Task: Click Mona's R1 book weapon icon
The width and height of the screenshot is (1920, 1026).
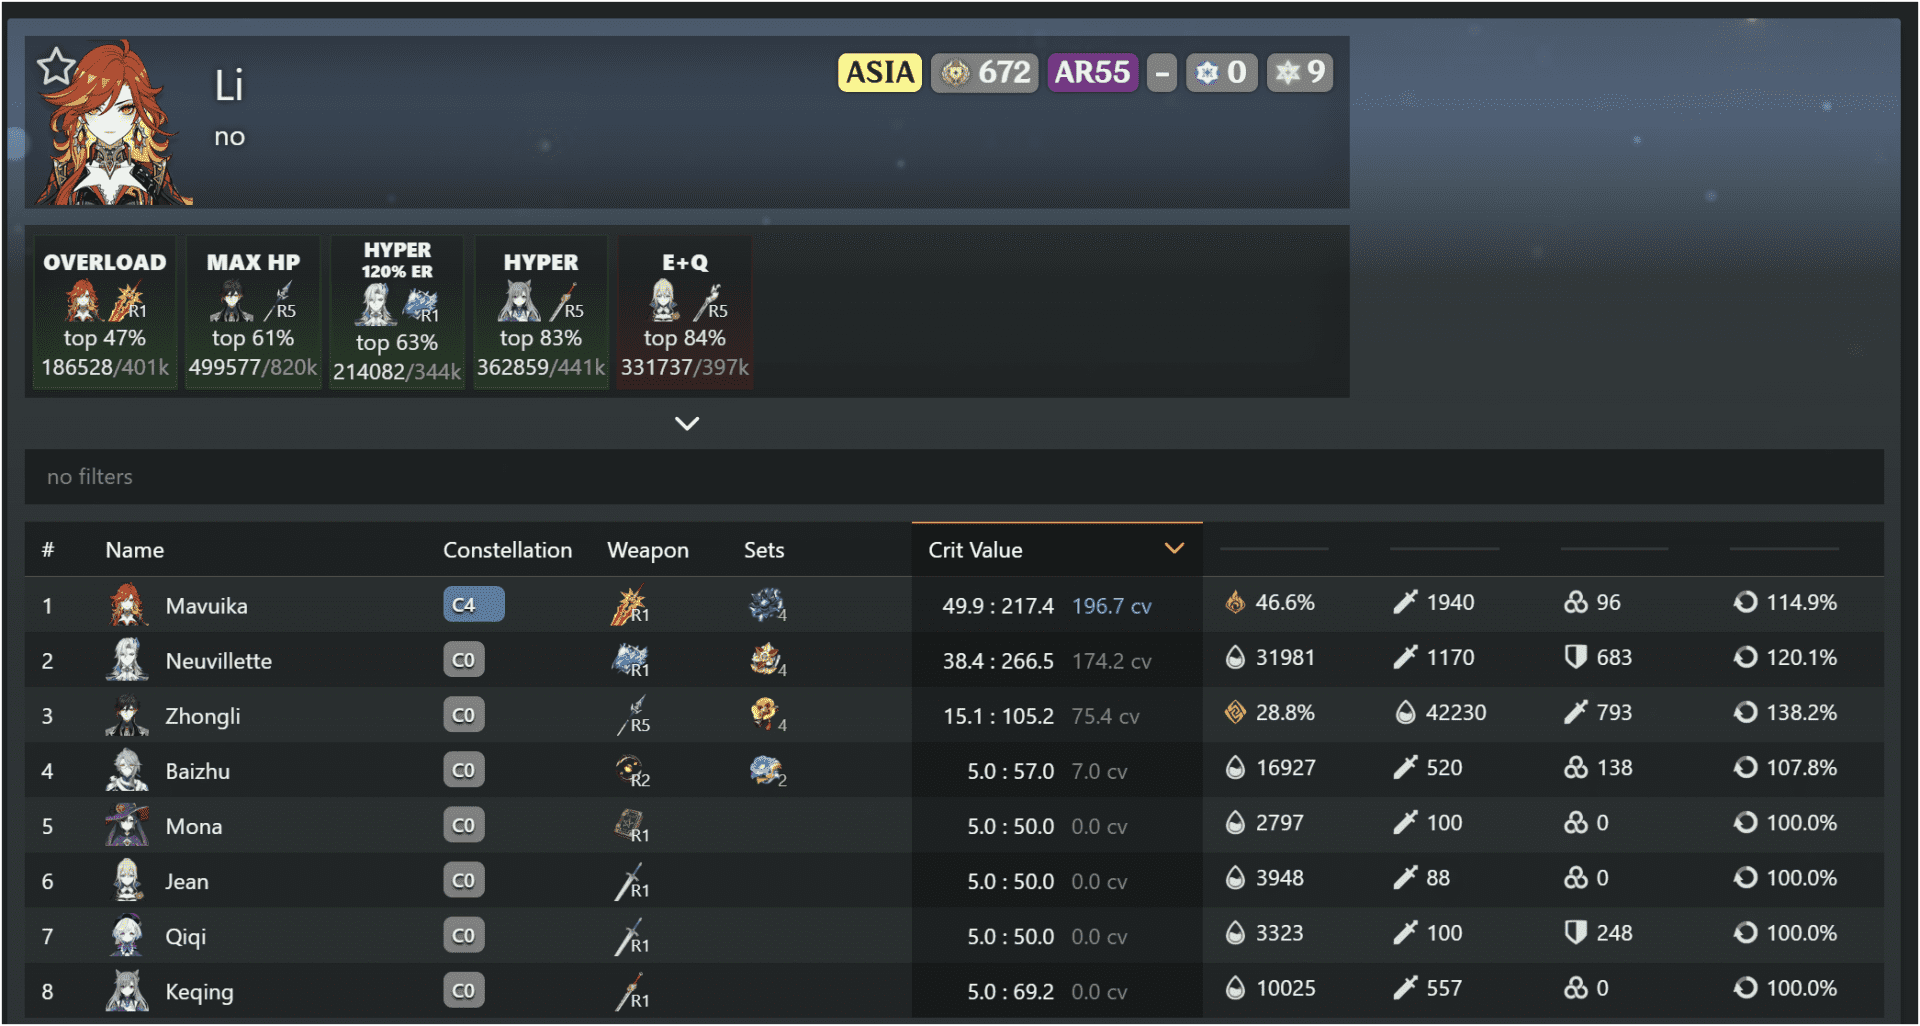Action: (631, 826)
